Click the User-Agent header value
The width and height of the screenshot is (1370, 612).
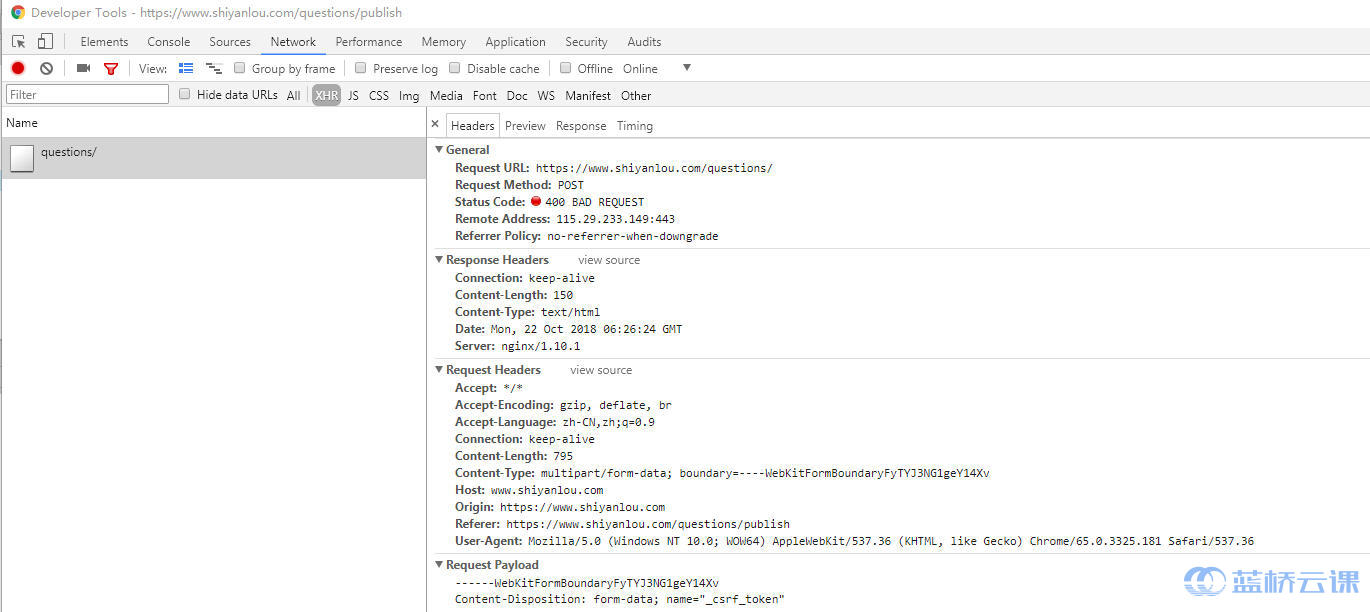click(891, 541)
